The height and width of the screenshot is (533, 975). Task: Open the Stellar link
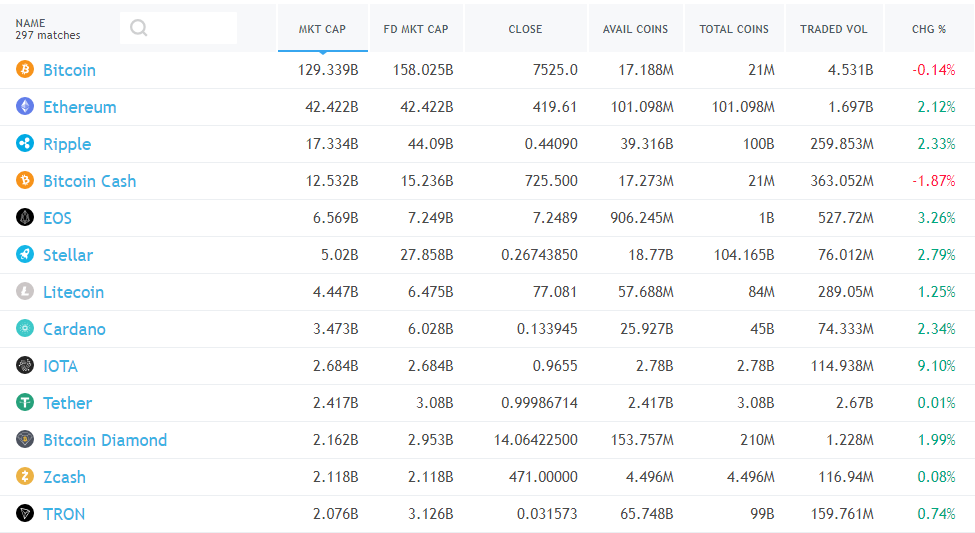pyautogui.click(x=68, y=255)
